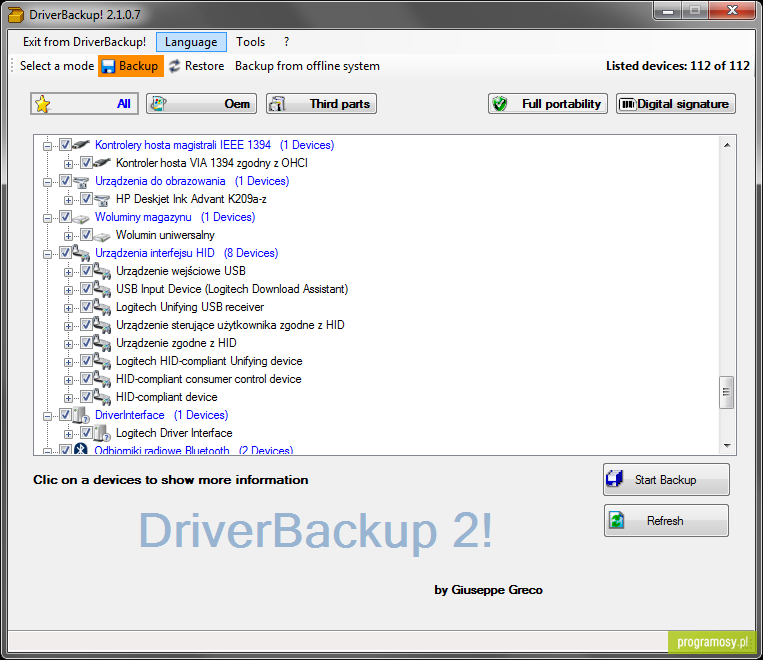This screenshot has width=763, height=660.
Task: Open the Tools menu
Action: coord(251,42)
